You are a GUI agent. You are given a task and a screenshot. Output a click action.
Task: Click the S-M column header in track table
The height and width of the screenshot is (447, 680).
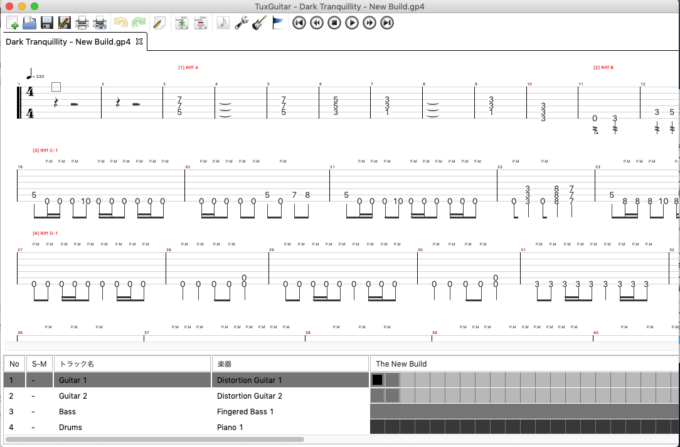[40, 363]
